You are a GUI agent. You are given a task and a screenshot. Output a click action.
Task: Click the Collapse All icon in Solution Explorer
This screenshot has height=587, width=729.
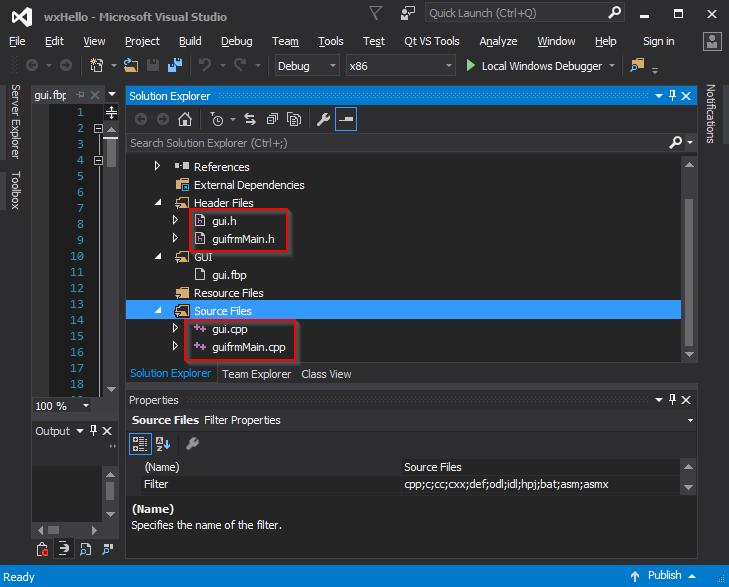coord(272,119)
